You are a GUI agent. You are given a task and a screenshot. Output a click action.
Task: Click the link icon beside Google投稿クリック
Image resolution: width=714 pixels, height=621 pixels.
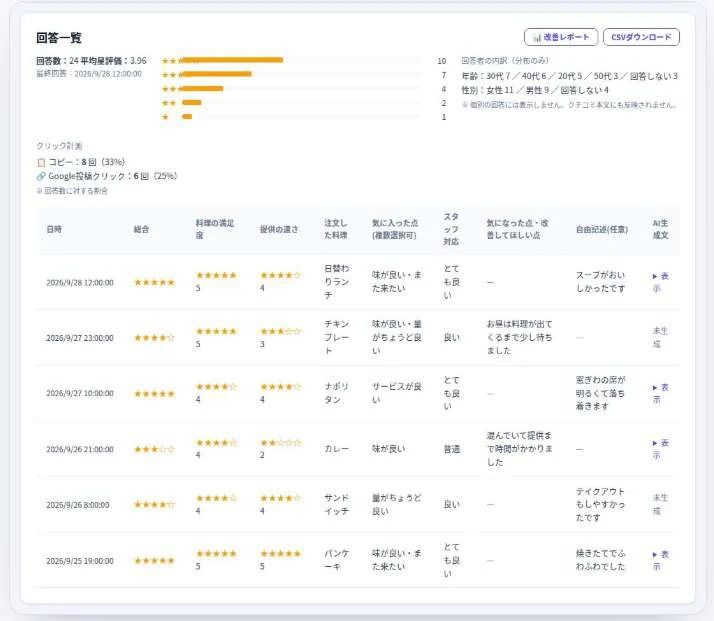coord(41,176)
